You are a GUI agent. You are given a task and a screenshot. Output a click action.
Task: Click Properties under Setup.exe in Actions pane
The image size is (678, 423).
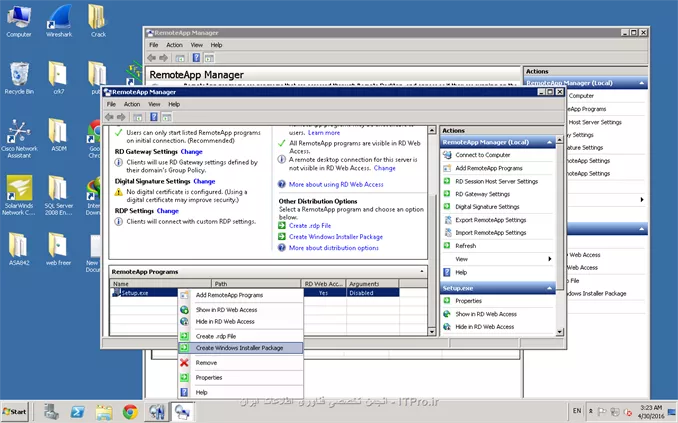468,301
